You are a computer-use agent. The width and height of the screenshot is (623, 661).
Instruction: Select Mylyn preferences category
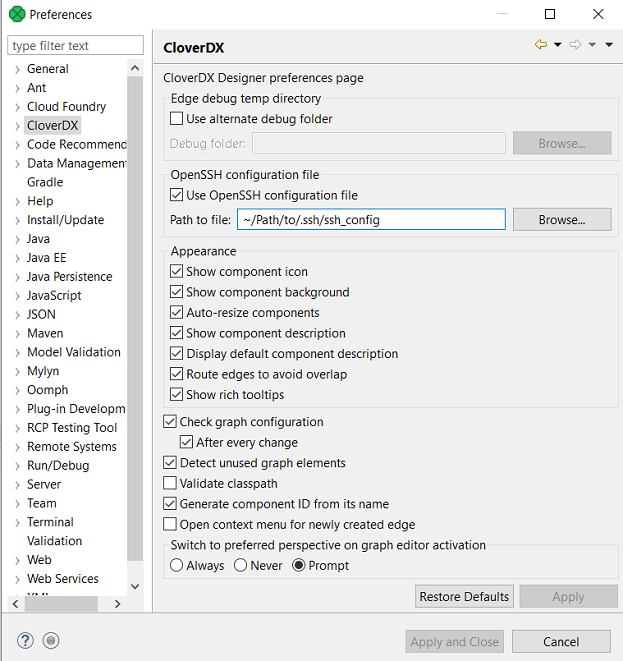pos(43,371)
